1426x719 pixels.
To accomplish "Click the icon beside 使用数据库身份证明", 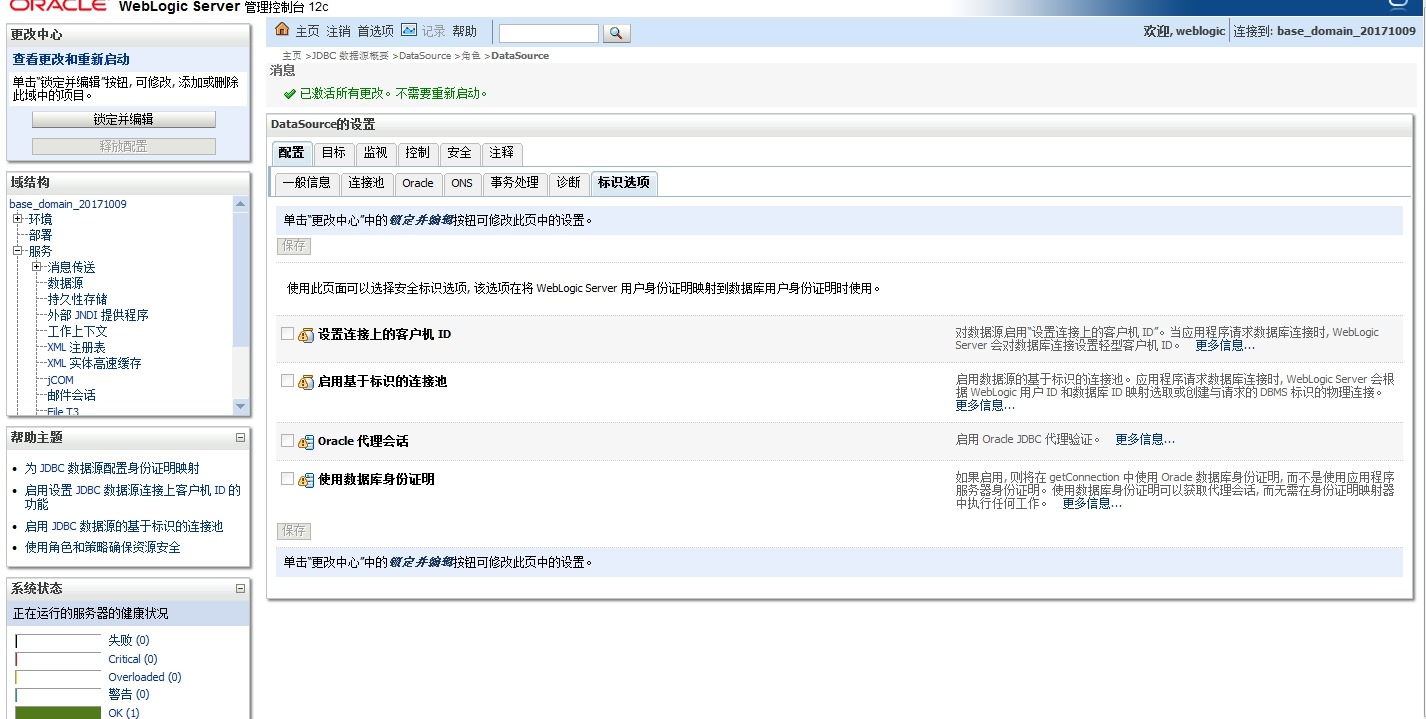I will tap(306, 480).
